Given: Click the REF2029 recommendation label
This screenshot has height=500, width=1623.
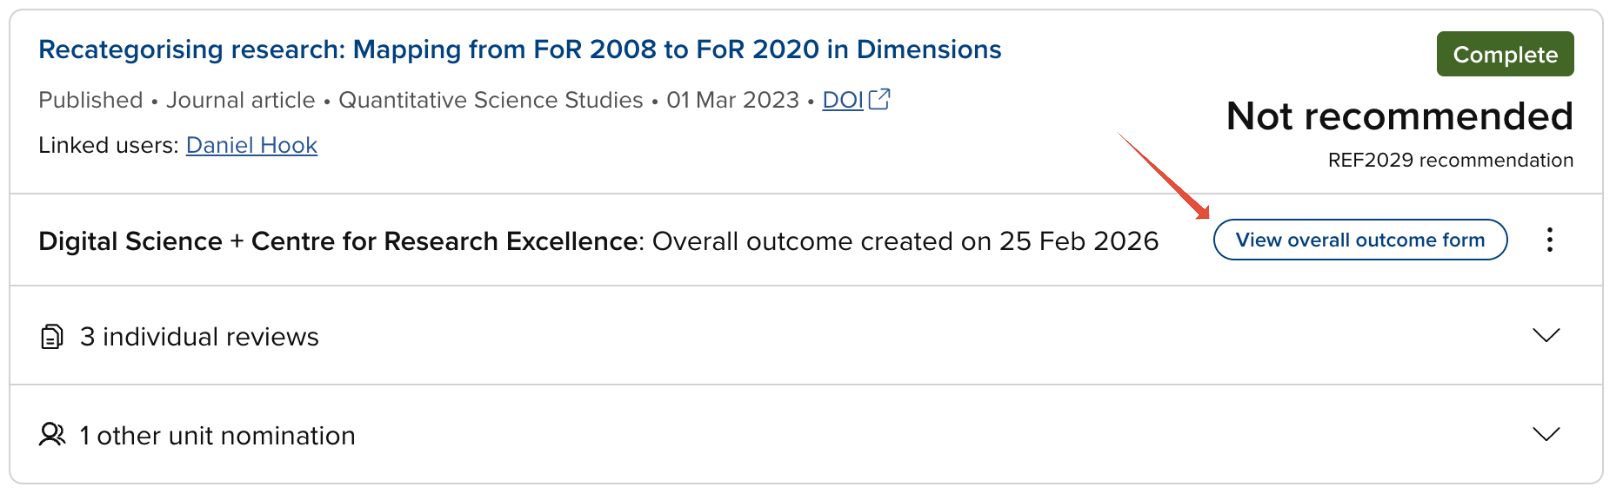Looking at the screenshot, I should [1450, 160].
